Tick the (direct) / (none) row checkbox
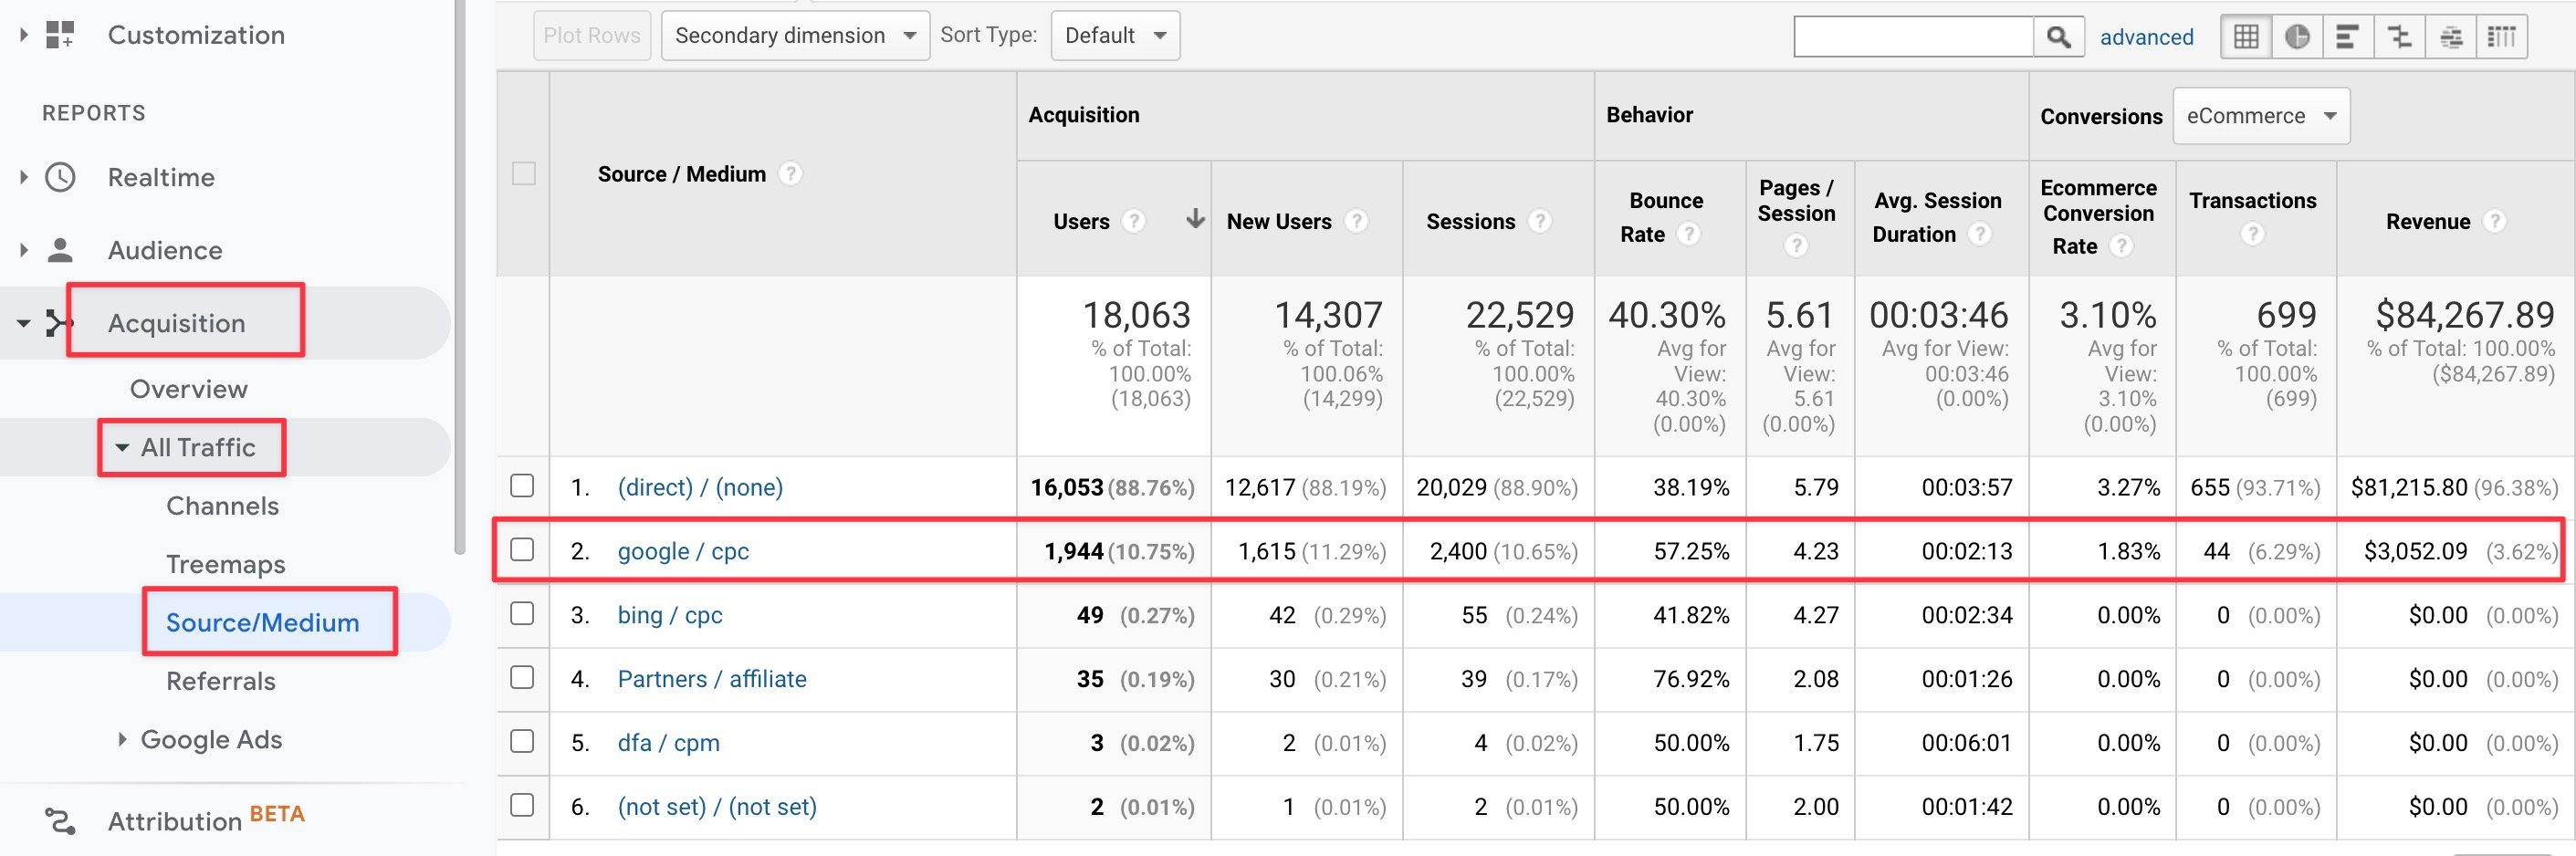 point(522,486)
